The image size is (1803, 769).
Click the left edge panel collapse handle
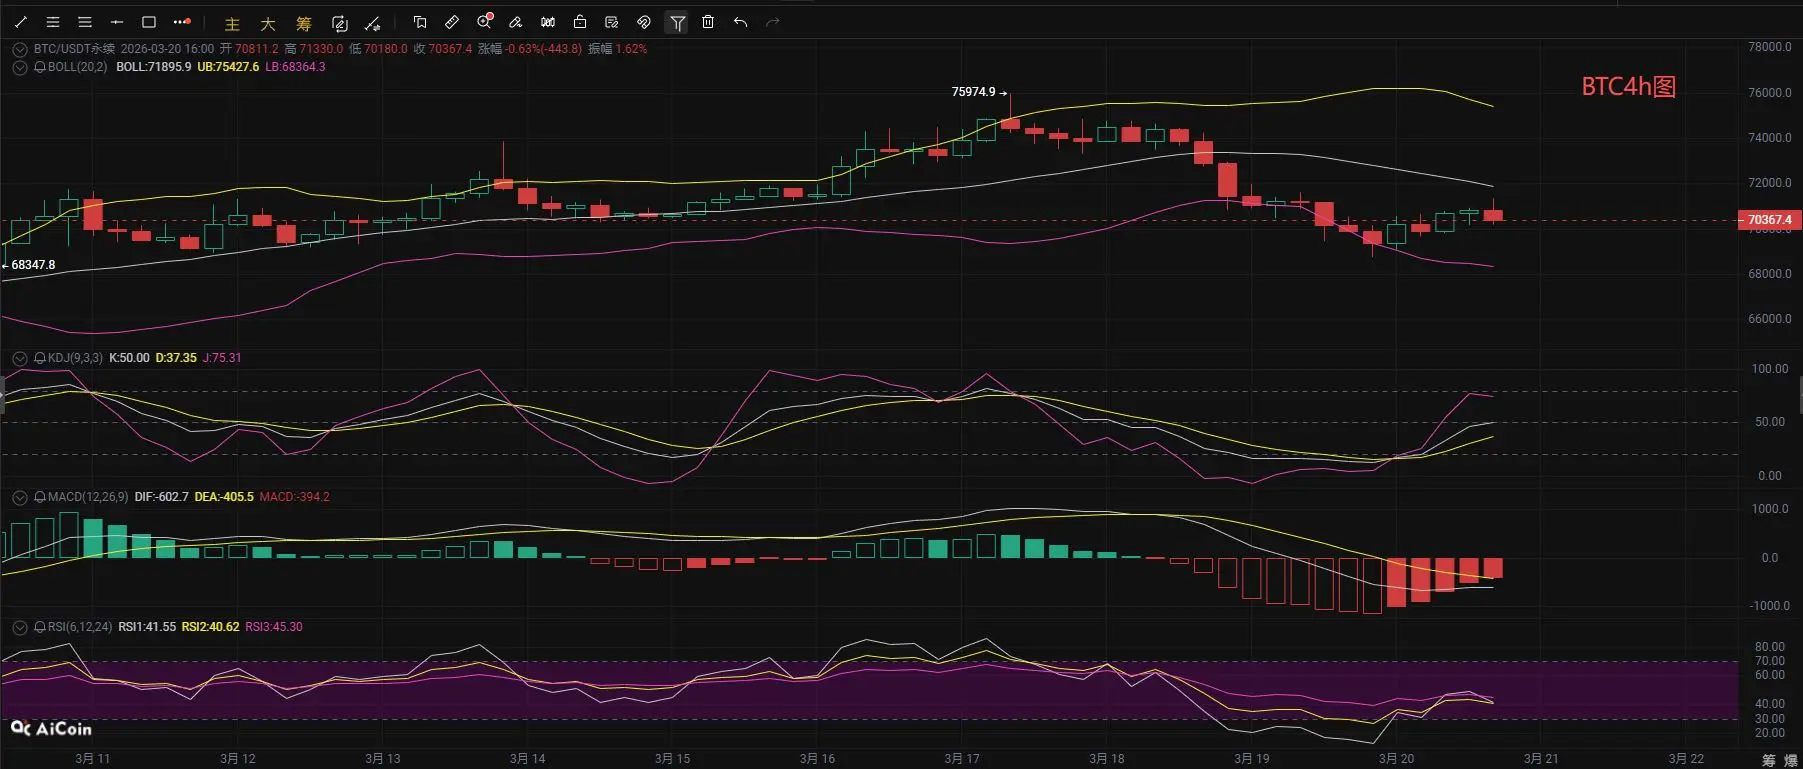[x=2, y=396]
